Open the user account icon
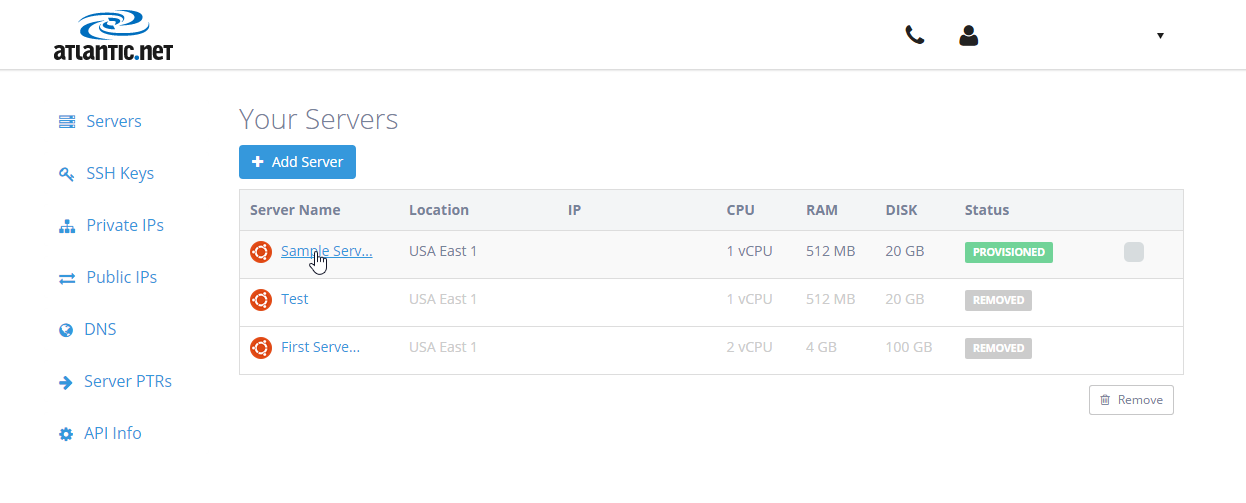This screenshot has height=503, width=1246. 968,36
